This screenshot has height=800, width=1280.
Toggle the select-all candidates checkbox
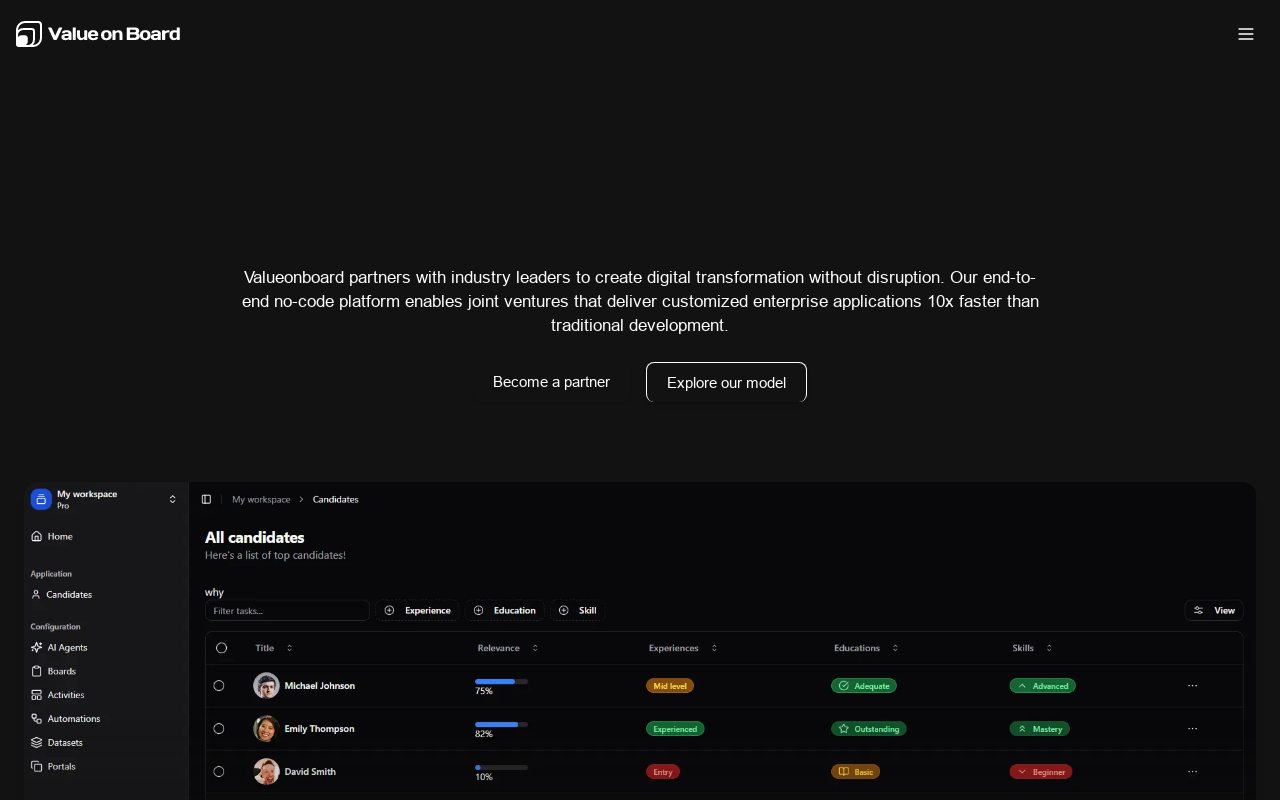coord(222,648)
